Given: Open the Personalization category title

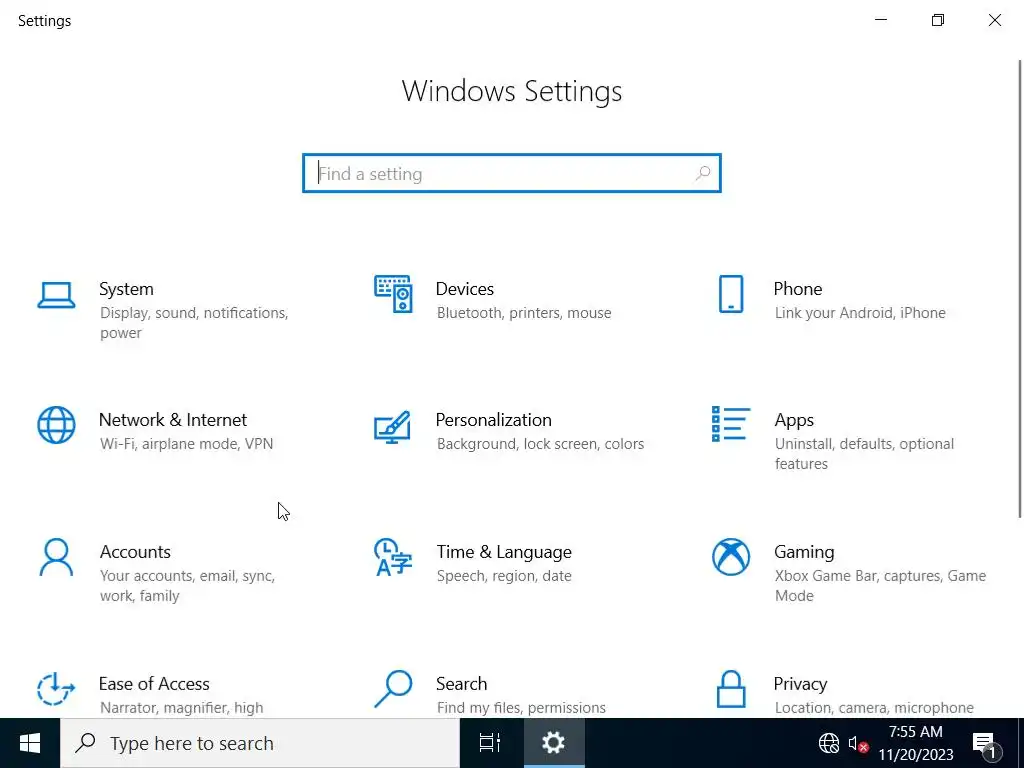Looking at the screenshot, I should point(493,419).
